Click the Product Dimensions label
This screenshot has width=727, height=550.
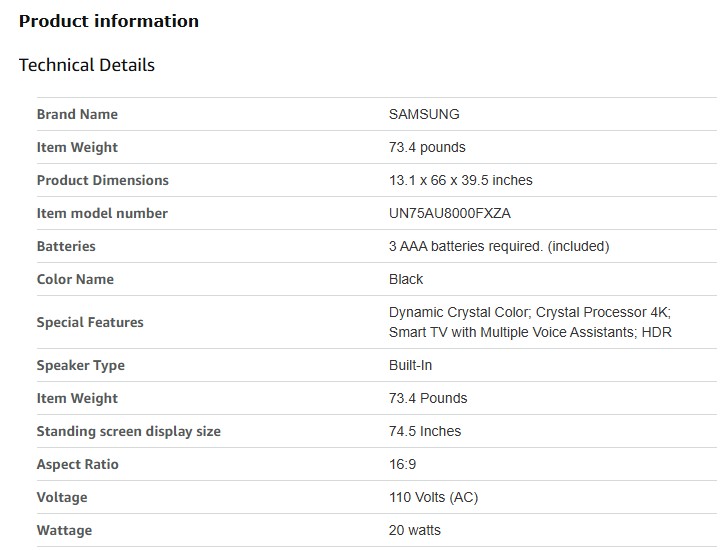point(103,180)
